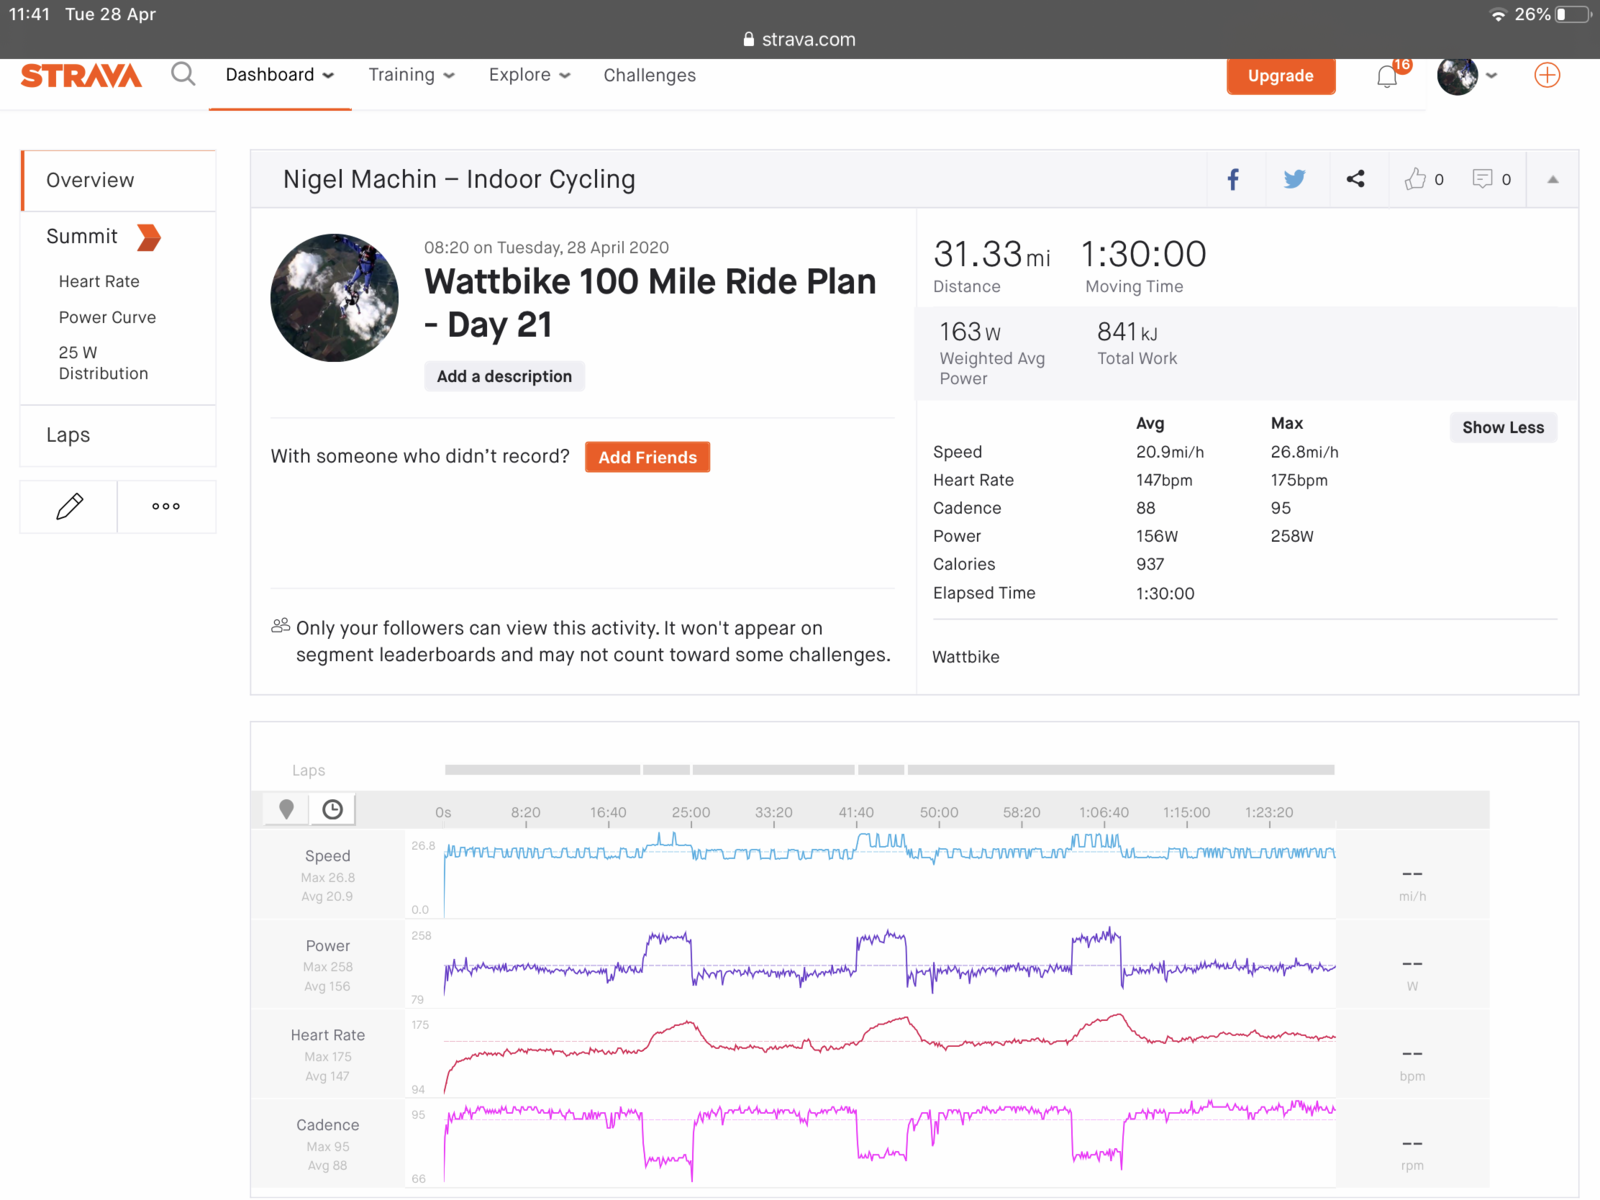Image resolution: width=1600 pixels, height=1200 pixels.
Task: Select the first lap bar
Action: (542, 770)
